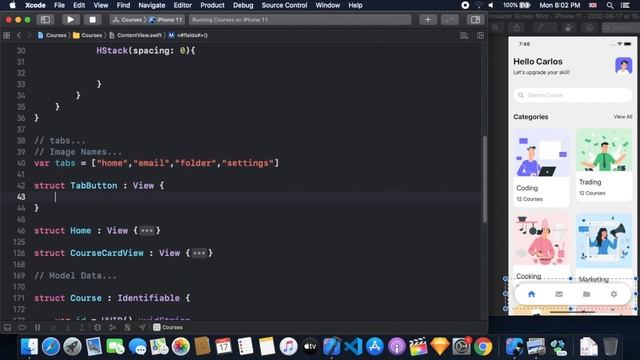640x360 pixels.
Task: Open Debug View Hierarchy
Action: click(97, 327)
